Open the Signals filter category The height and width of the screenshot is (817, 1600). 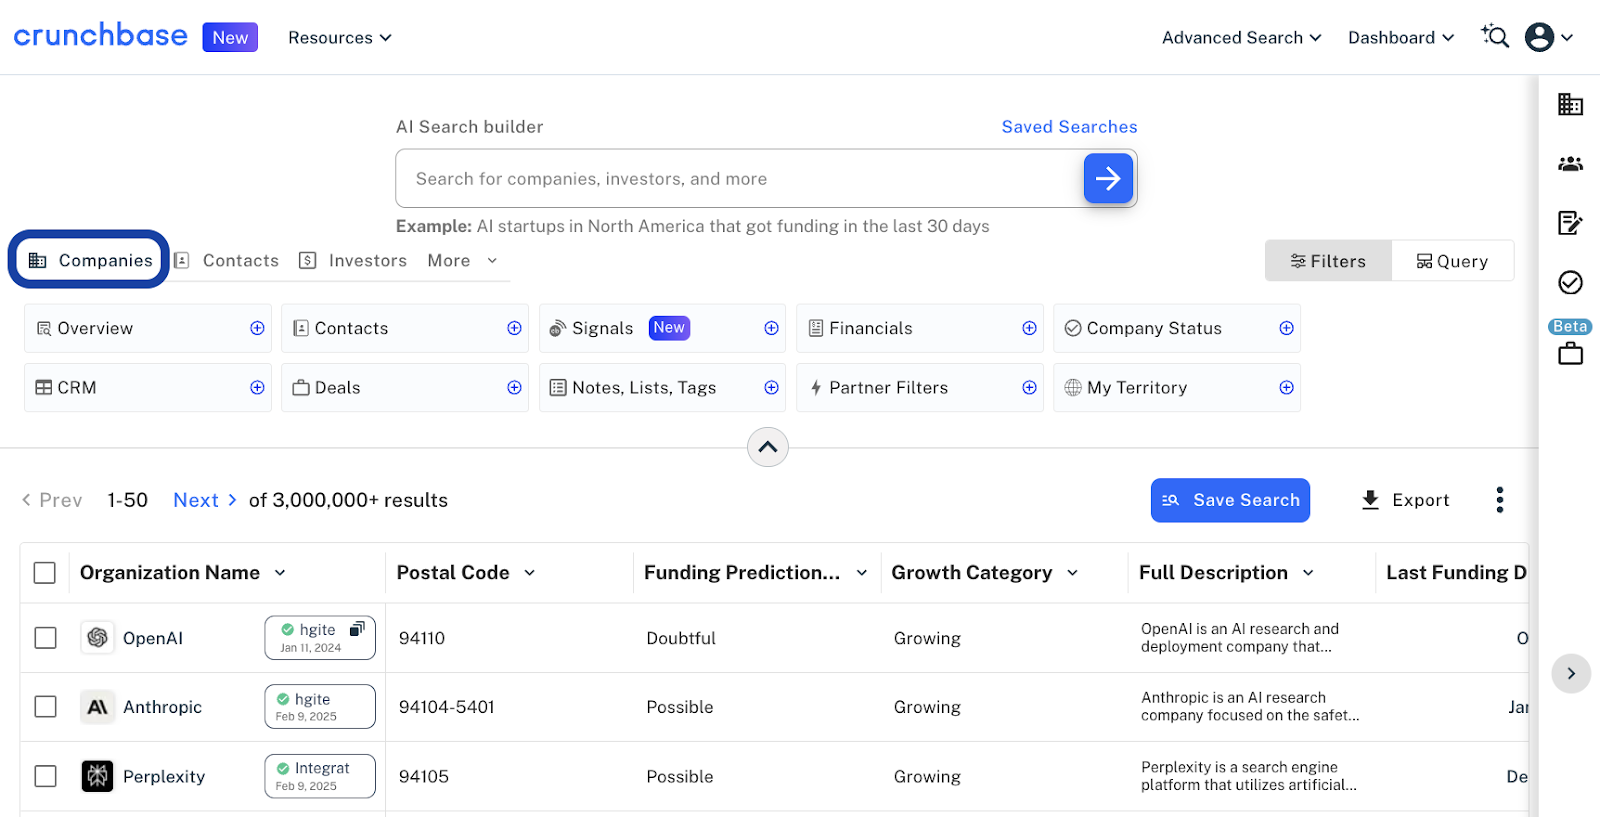click(x=662, y=328)
